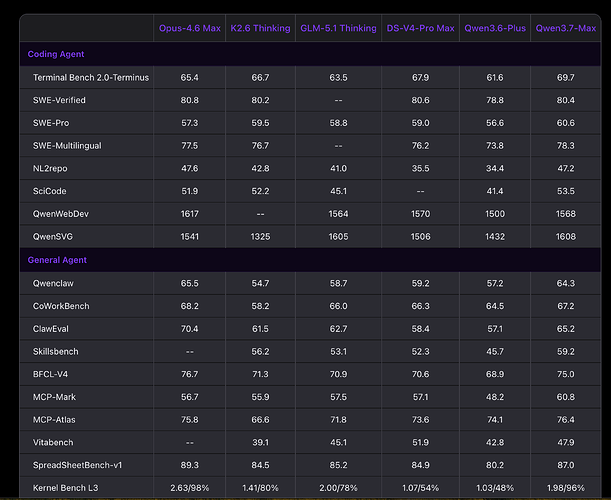Image resolution: width=611 pixels, height=500 pixels.
Task: Click the SWE-Multilingual row label
Action: 67,146
